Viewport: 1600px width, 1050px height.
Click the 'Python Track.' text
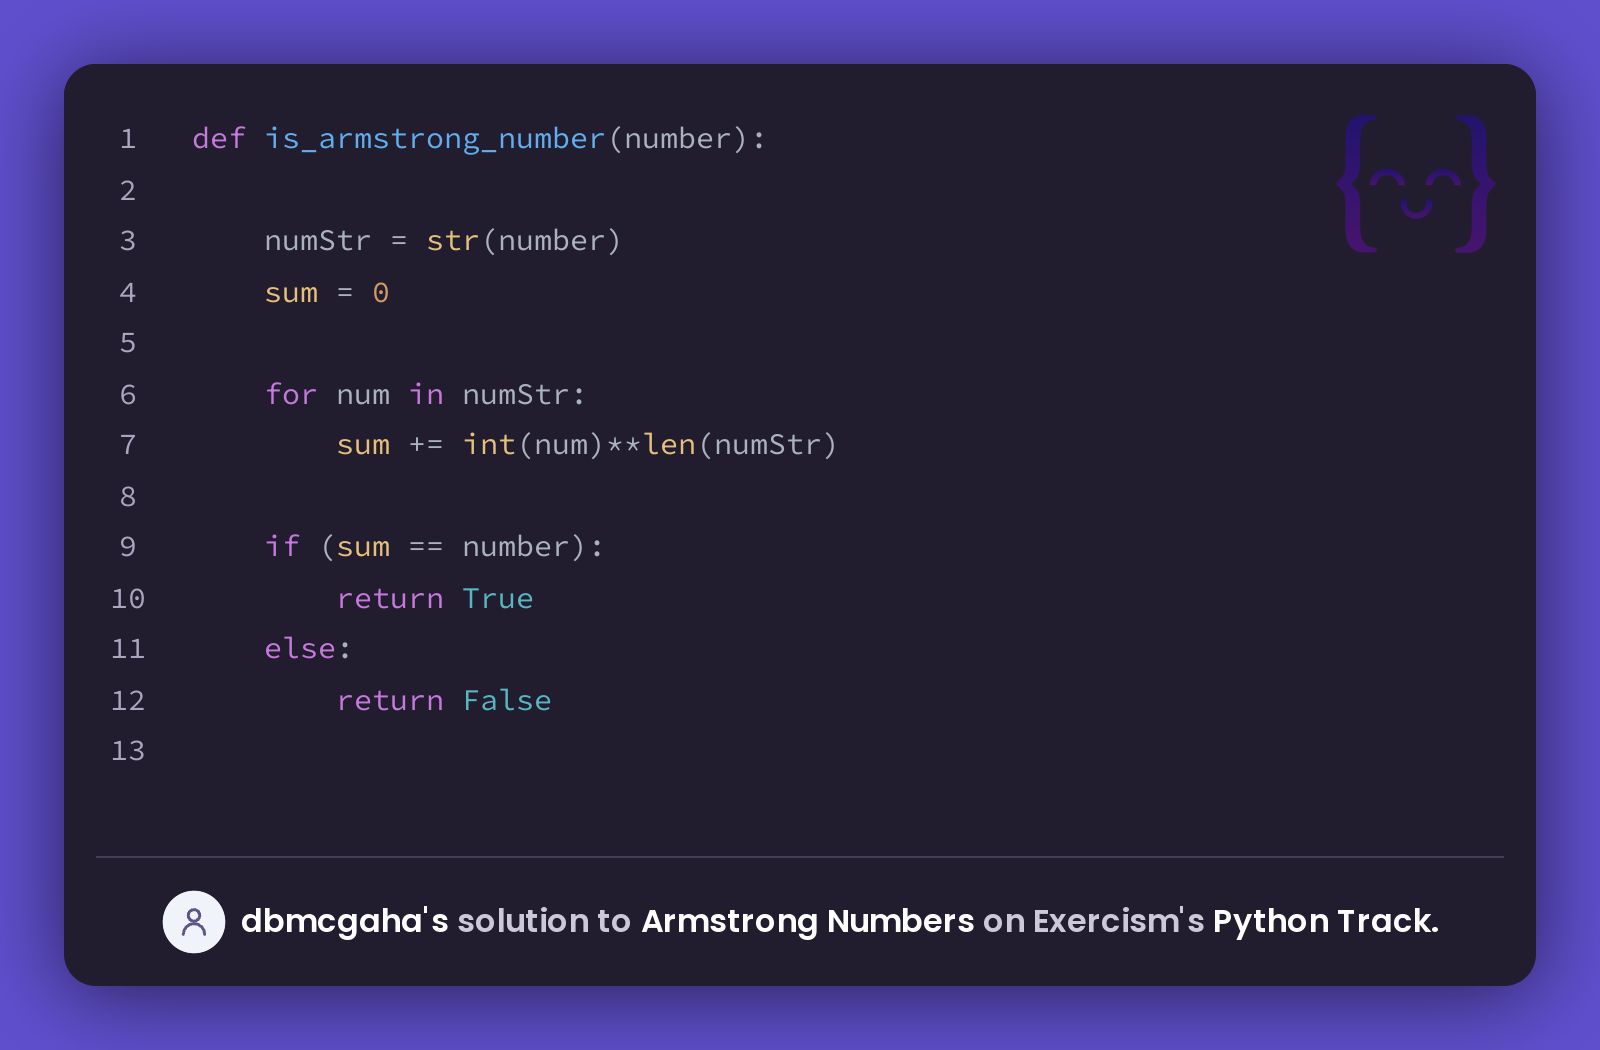click(1326, 921)
